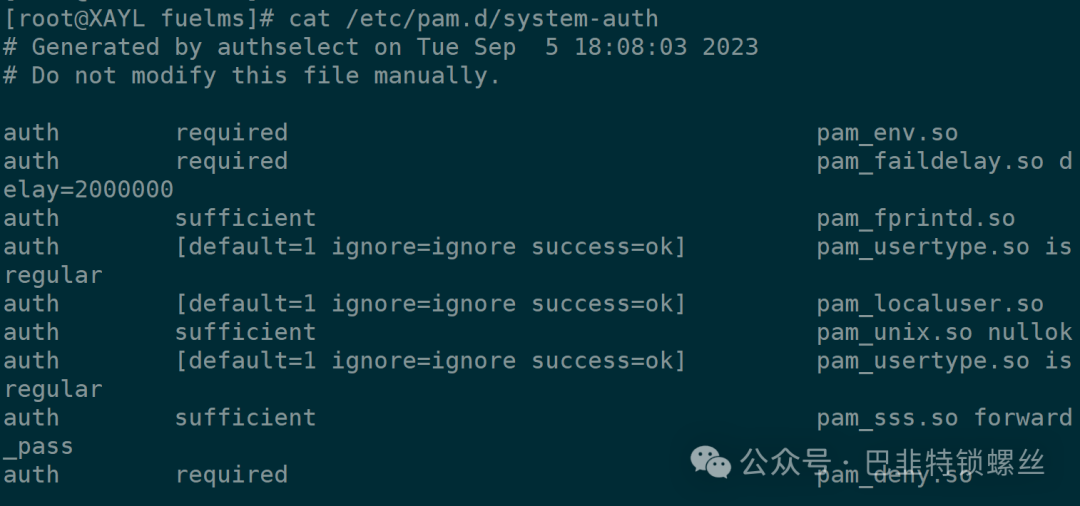Click the first 'auth' keyword
The image size is (1080, 506).
[x=31, y=133]
